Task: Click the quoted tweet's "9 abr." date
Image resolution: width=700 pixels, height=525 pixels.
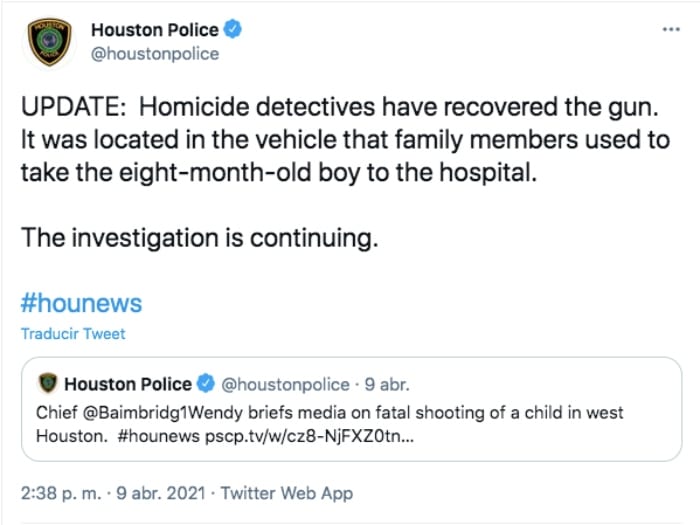Action: pos(386,384)
